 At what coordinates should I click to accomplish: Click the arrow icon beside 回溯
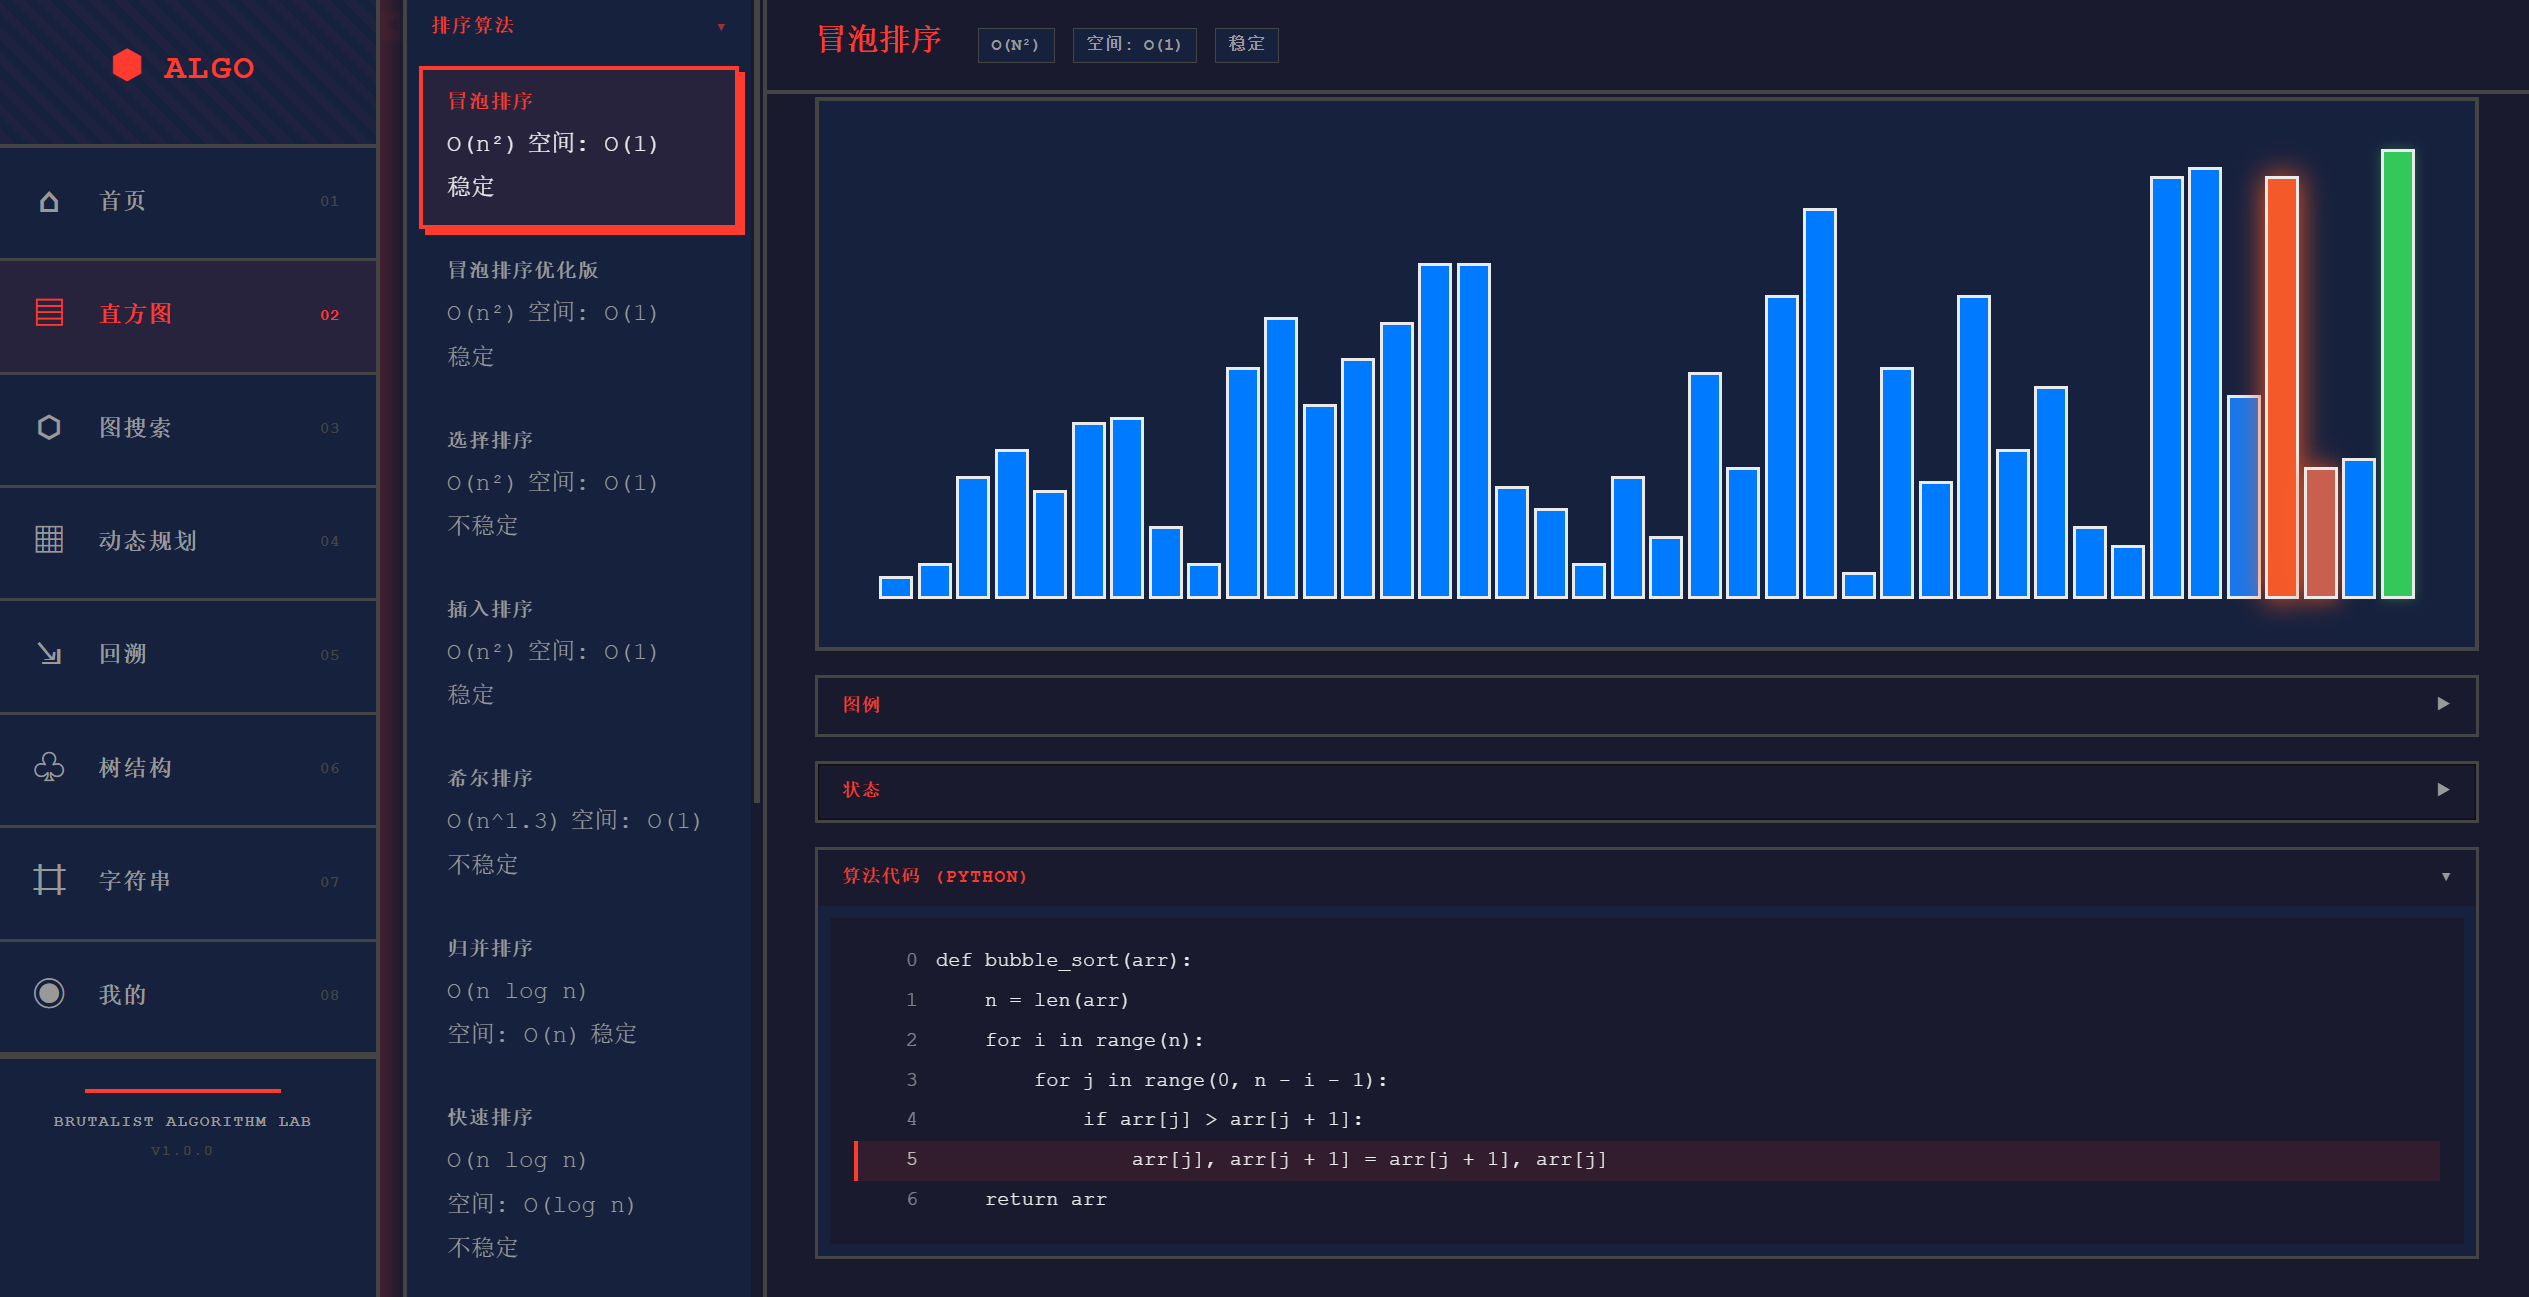point(49,654)
